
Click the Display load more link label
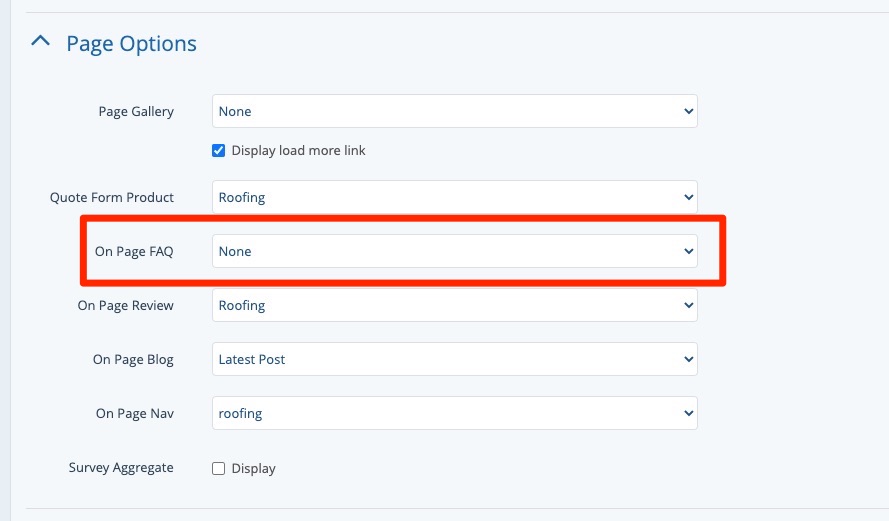point(298,151)
